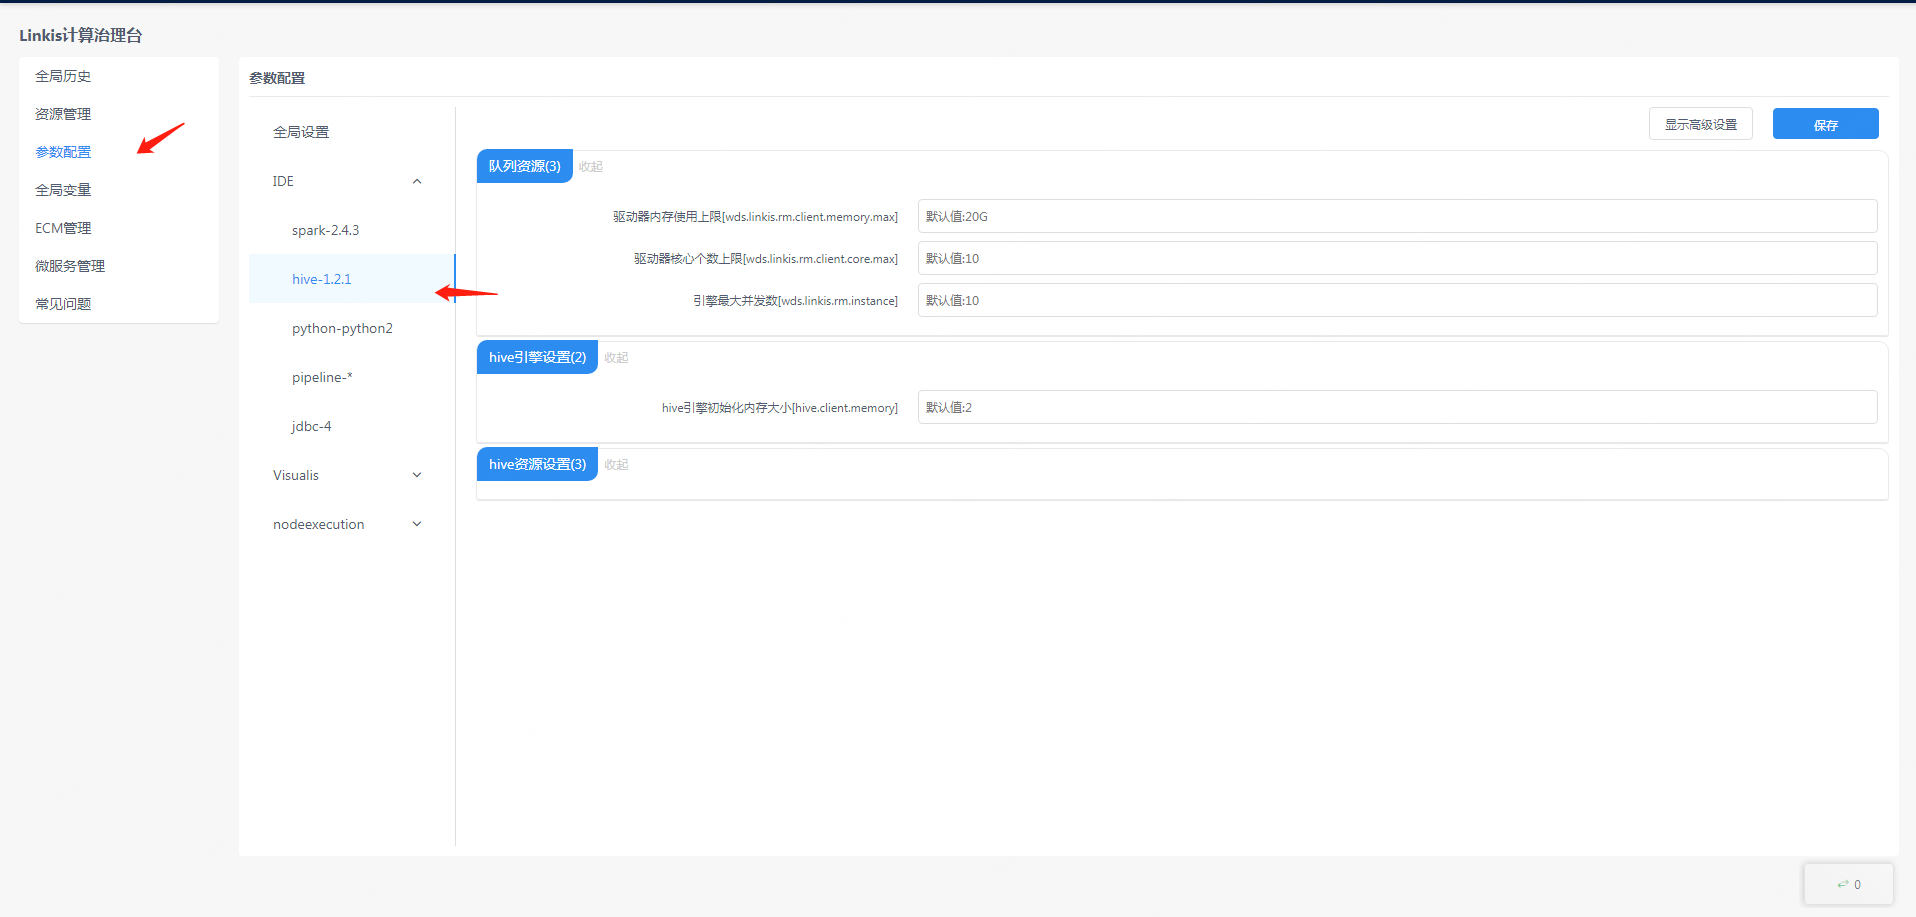Click the hive资源设置(3) section tab
Image resolution: width=1916 pixels, height=917 pixels.
click(537, 464)
